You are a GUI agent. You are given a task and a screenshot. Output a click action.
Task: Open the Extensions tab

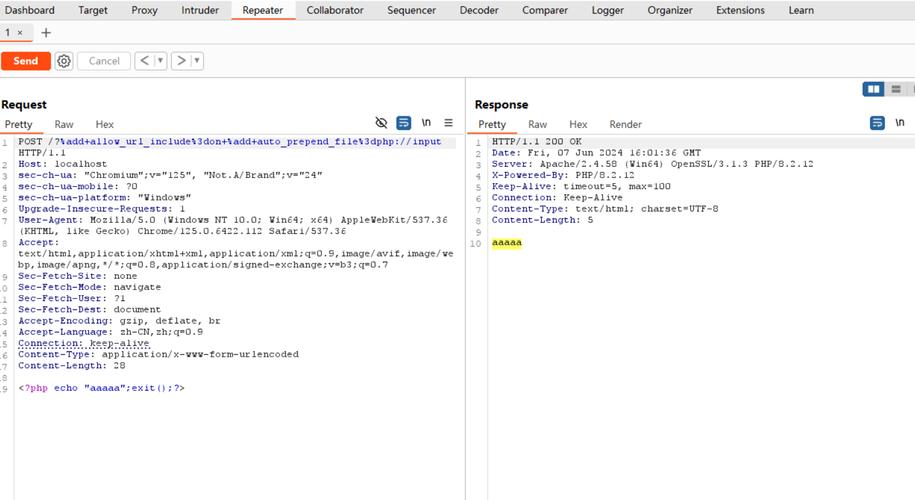point(741,10)
